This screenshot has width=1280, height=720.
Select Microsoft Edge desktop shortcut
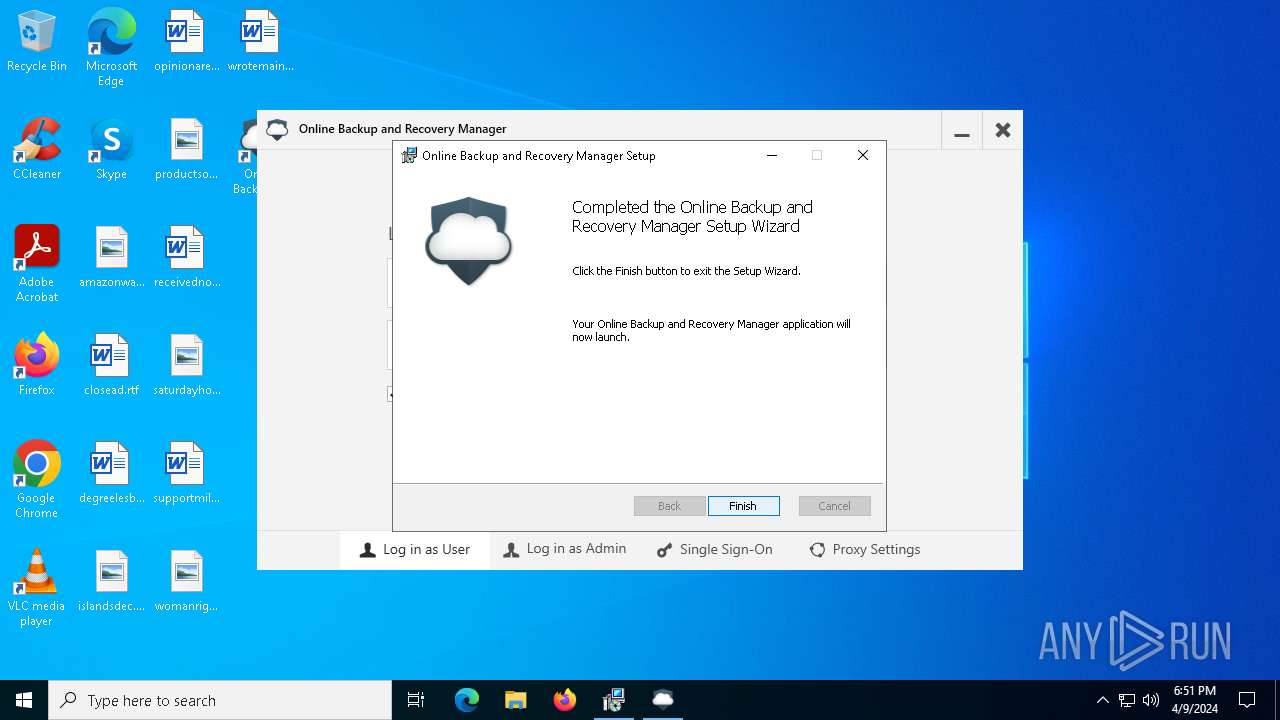[111, 47]
